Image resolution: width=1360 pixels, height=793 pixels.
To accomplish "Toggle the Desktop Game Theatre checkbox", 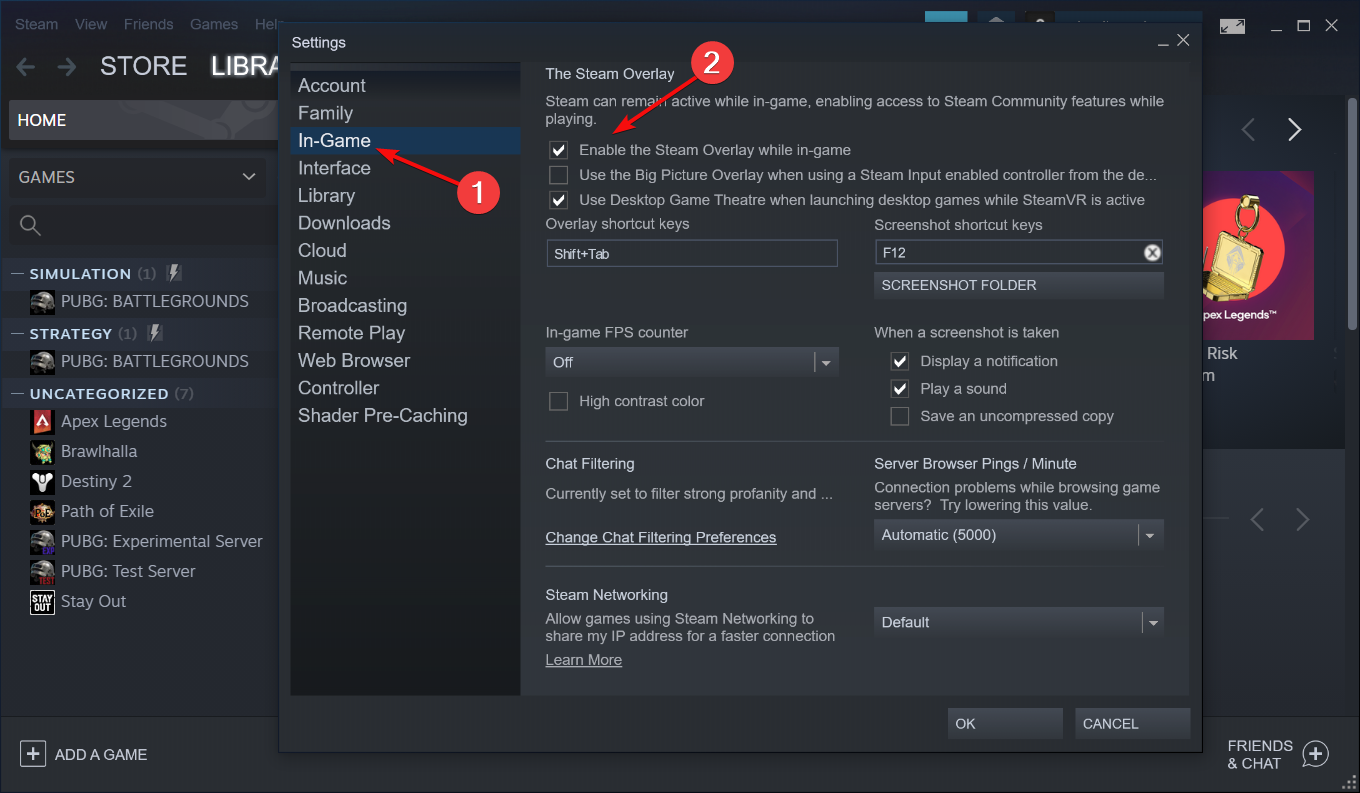I will click(558, 200).
